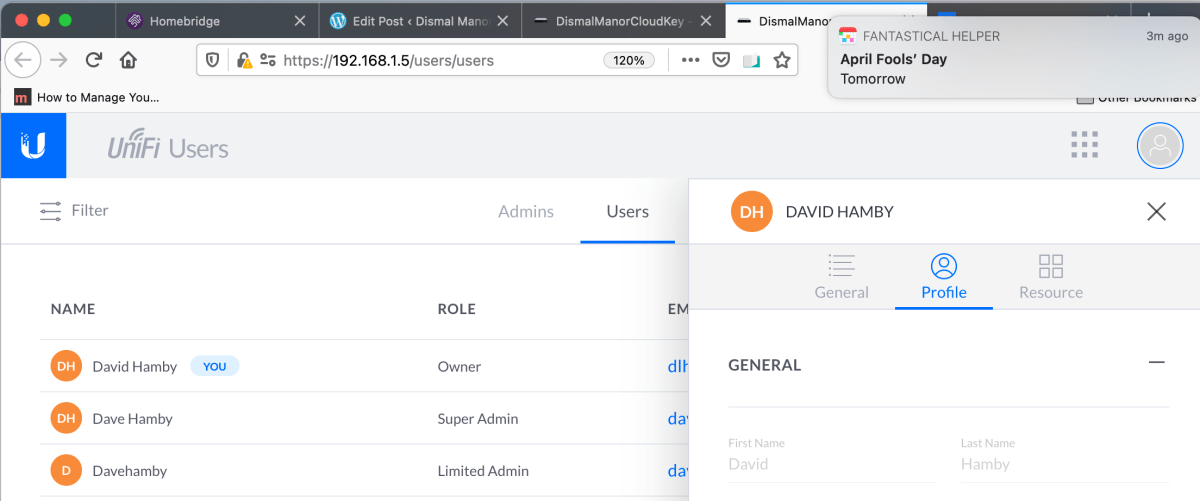Image resolution: width=1200 pixels, height=501 pixels.
Task: Open the General tab in panel
Action: point(841,277)
